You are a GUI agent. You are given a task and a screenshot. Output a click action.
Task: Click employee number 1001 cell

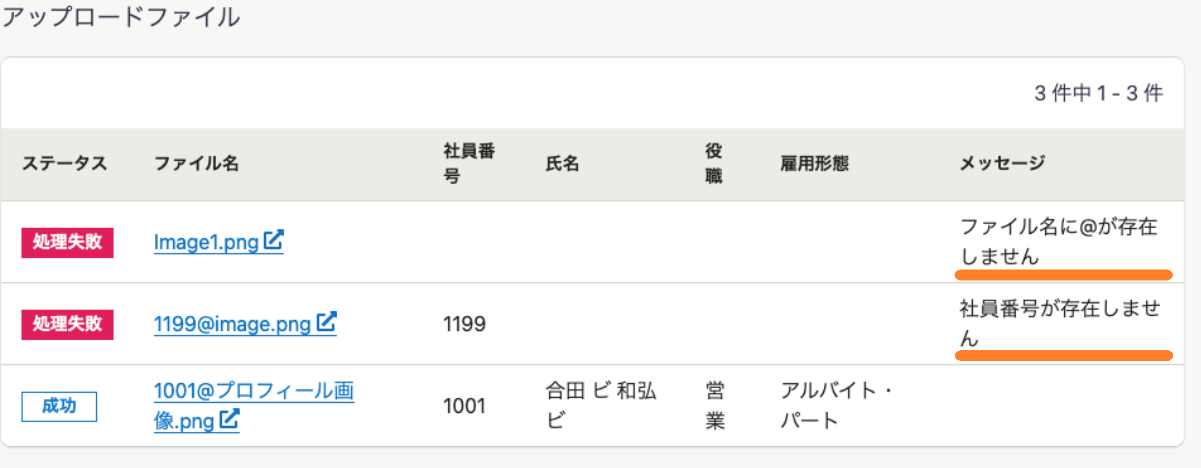click(x=464, y=406)
